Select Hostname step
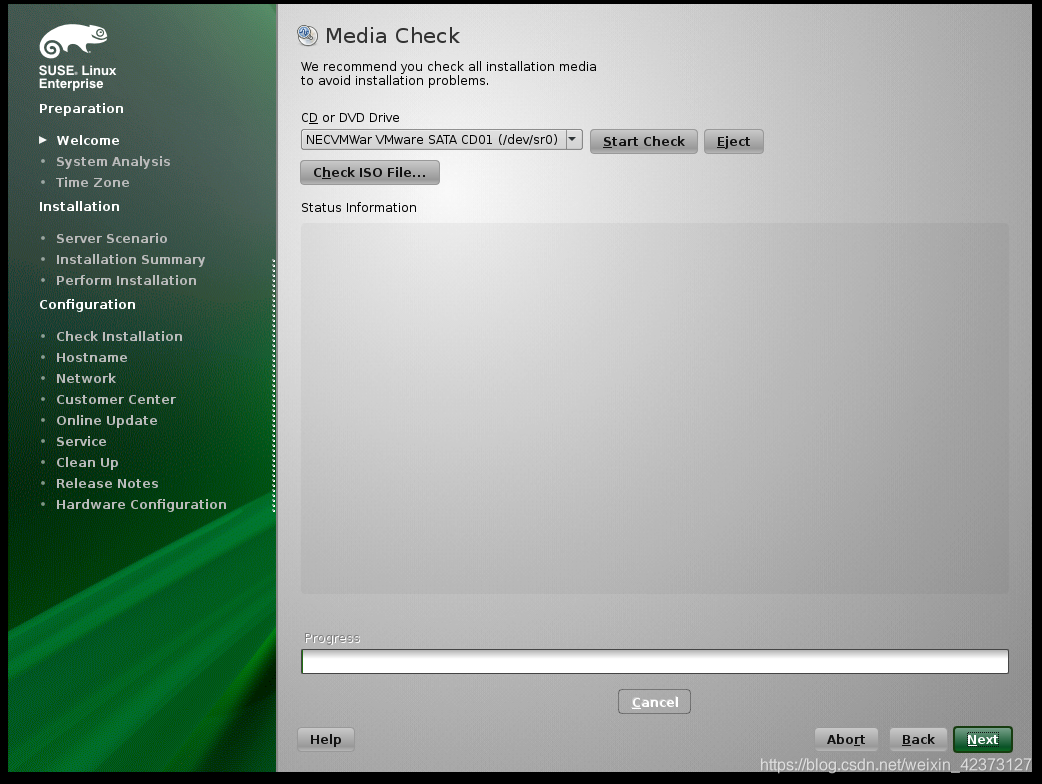 [x=92, y=357]
